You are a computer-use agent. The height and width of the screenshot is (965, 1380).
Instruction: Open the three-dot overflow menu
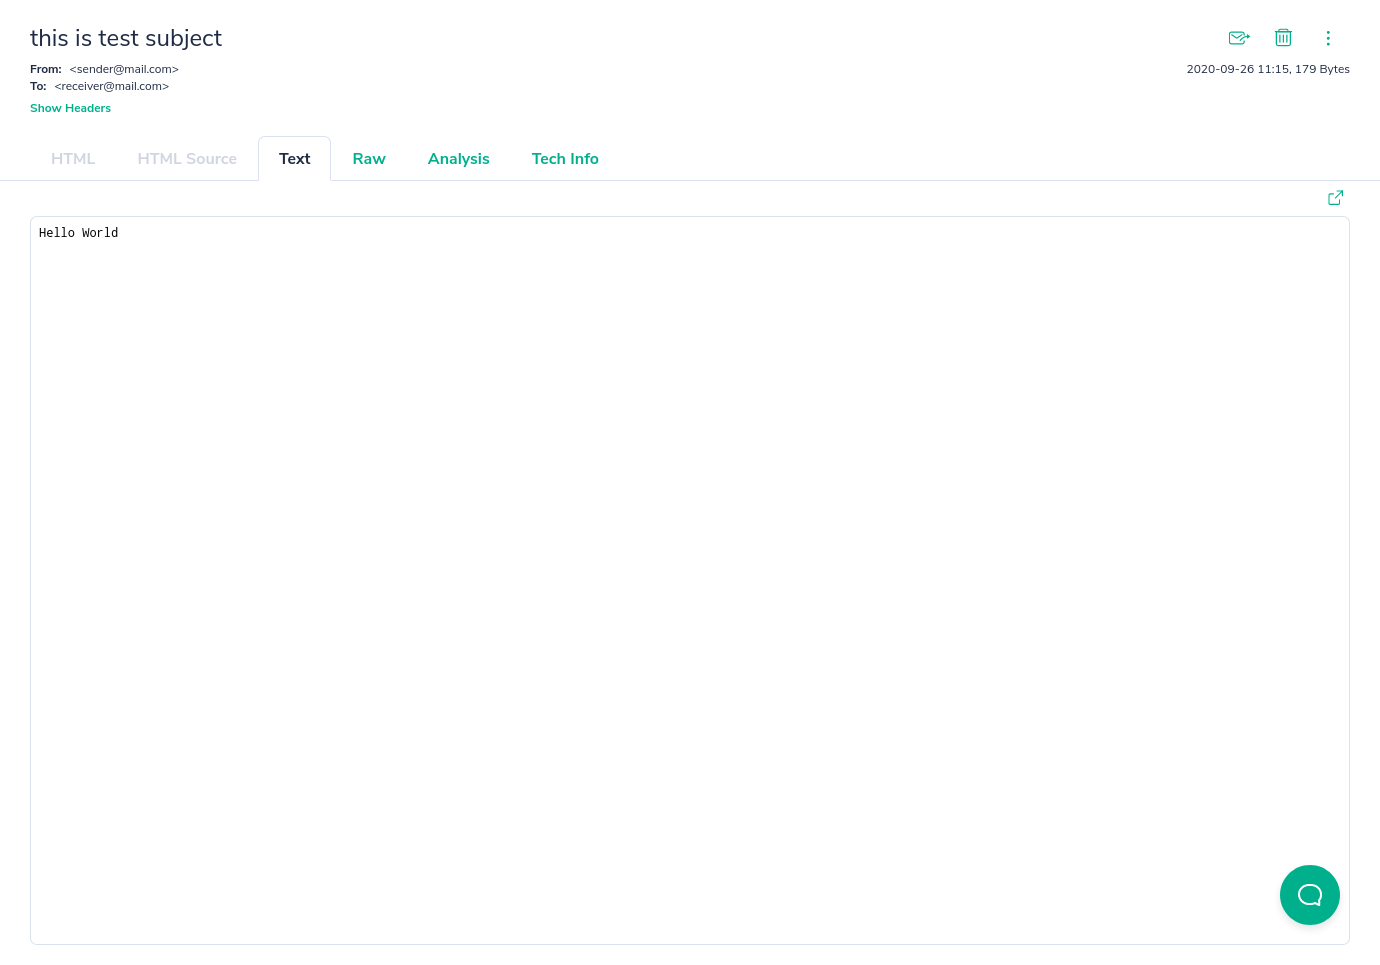[x=1328, y=38]
